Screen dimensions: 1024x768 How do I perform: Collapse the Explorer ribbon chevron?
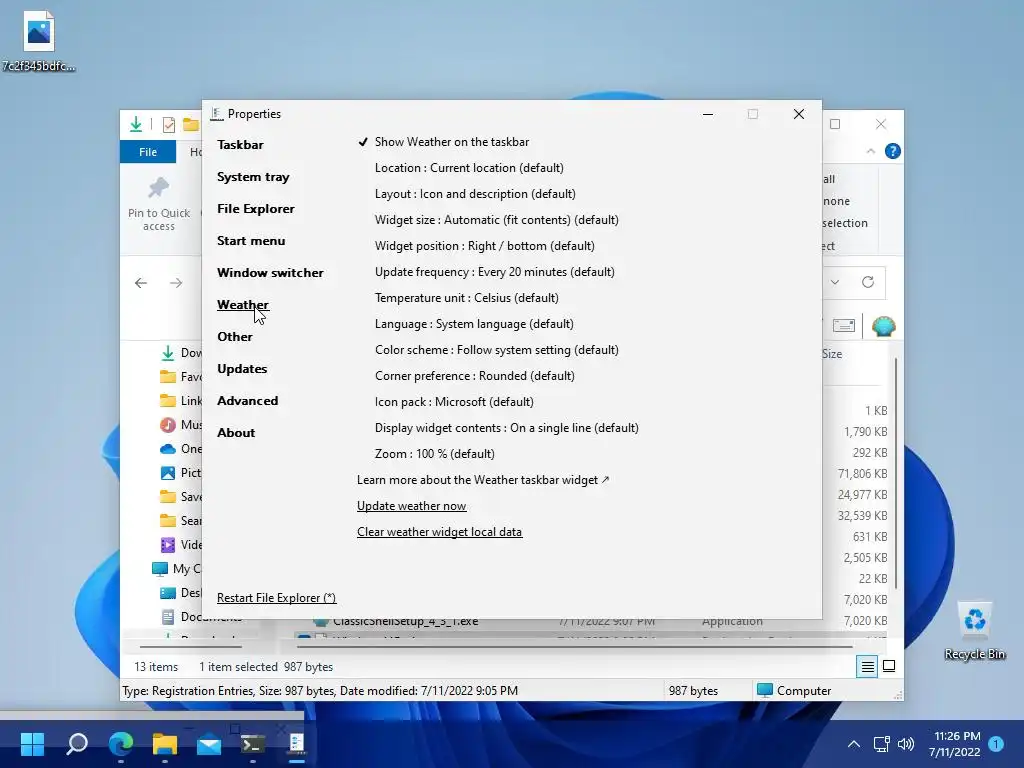(x=871, y=152)
